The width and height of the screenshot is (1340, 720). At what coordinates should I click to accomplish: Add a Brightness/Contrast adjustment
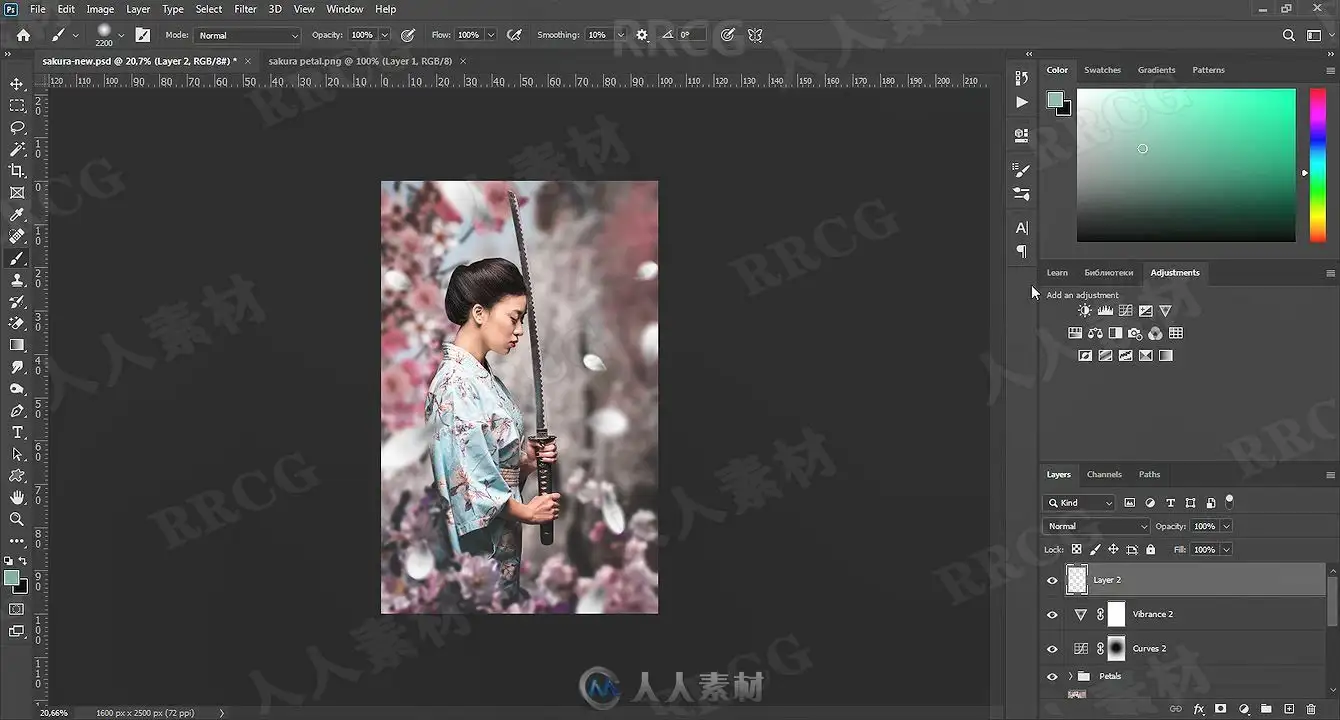coord(1085,311)
